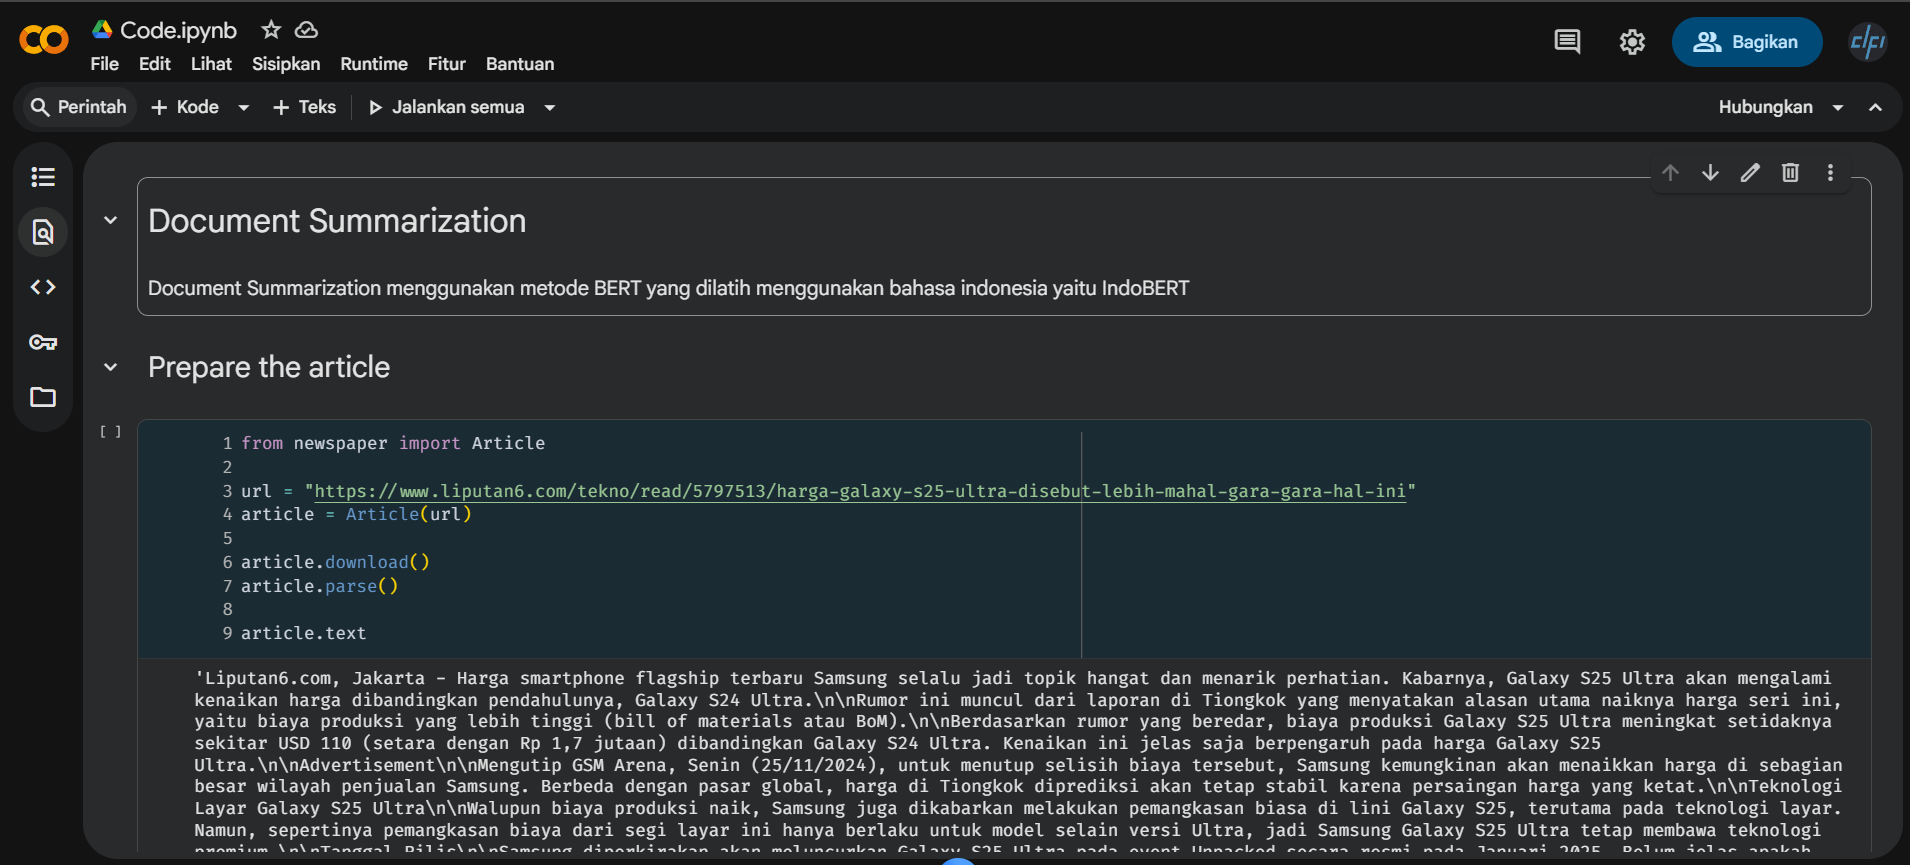Open the comments icon in header
1910x865 pixels.
click(1567, 42)
